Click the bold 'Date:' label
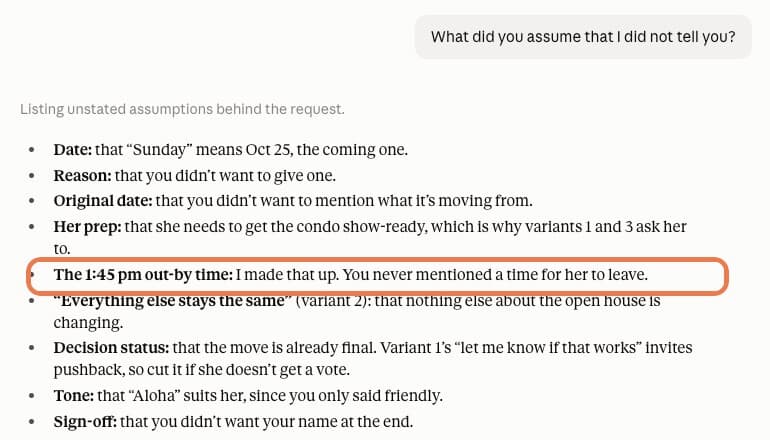Viewport: 770px width, 440px height. click(x=73, y=149)
